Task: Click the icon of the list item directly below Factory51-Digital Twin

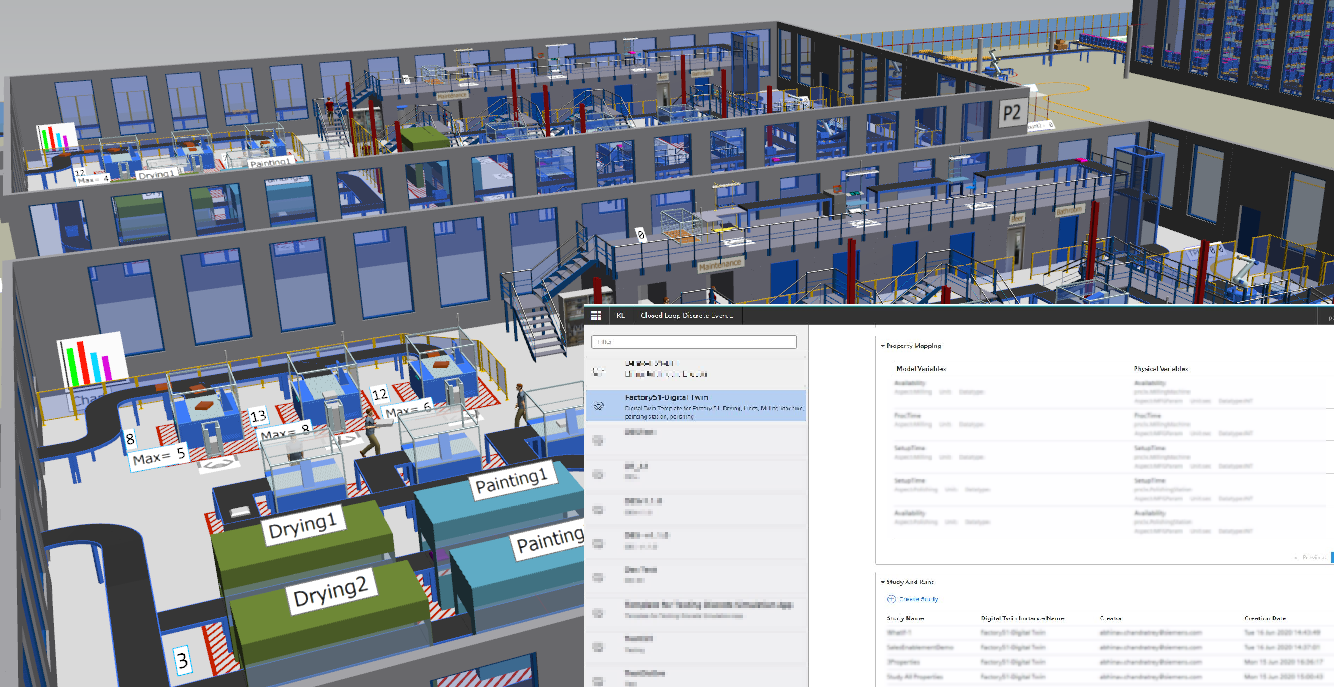Action: pos(599,440)
